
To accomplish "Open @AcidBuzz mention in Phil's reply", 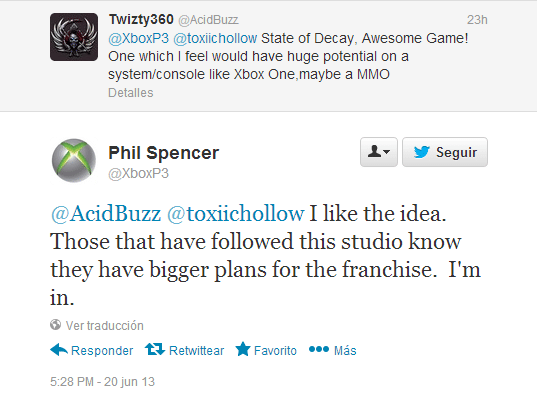I will [x=106, y=214].
